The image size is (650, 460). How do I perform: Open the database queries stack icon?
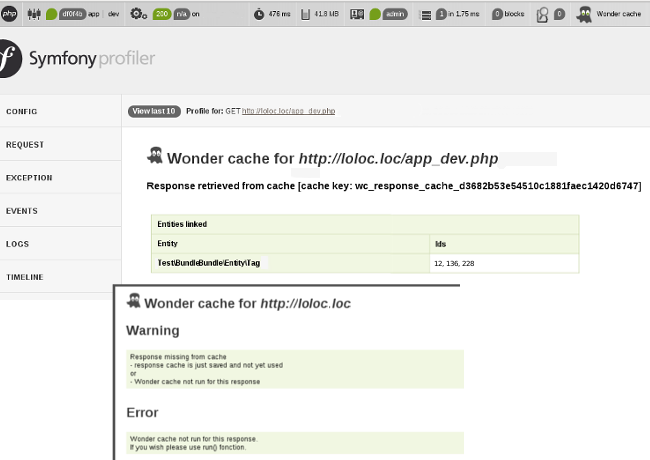coord(425,15)
